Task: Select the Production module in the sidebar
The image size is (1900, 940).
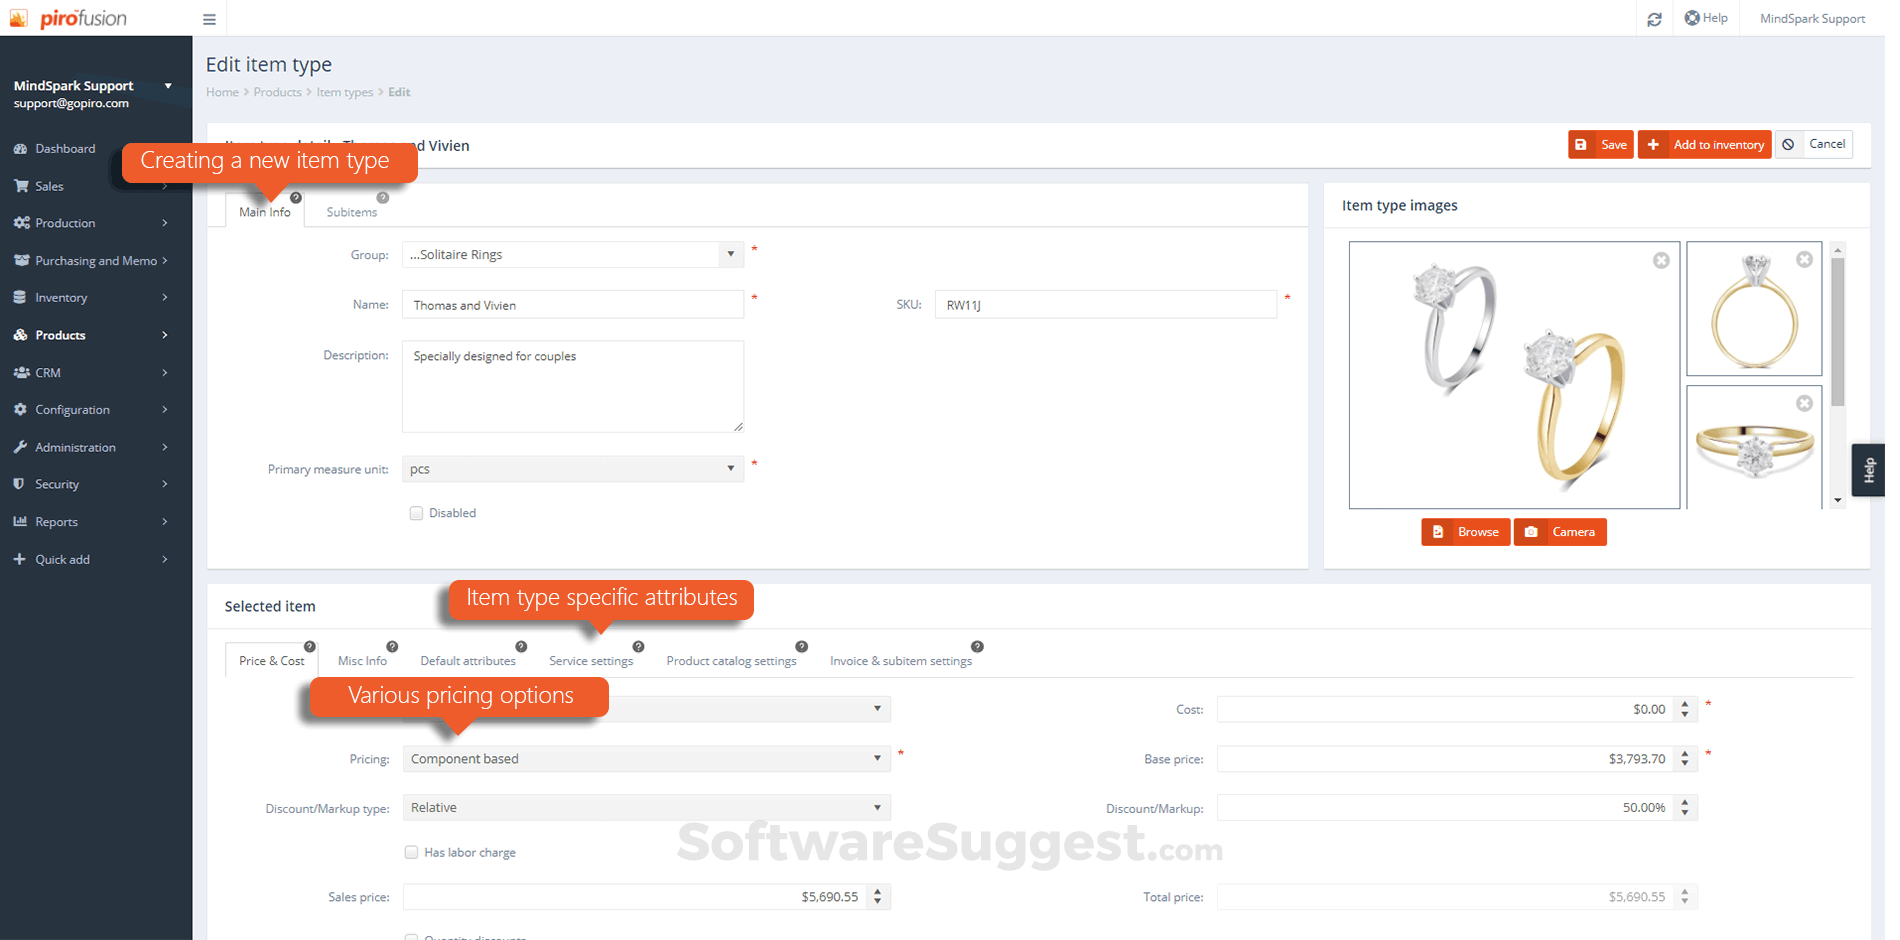Action: [x=64, y=222]
